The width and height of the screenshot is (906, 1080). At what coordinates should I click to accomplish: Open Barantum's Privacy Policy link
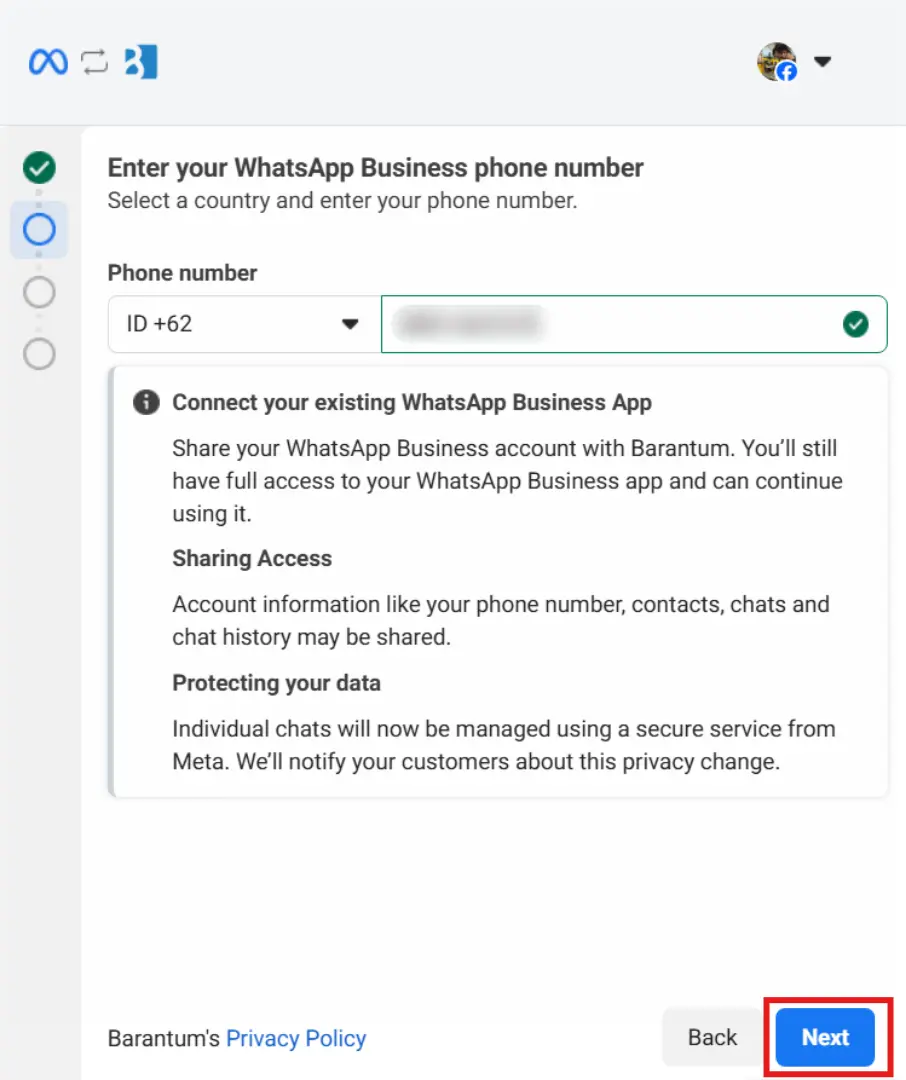tap(296, 1039)
